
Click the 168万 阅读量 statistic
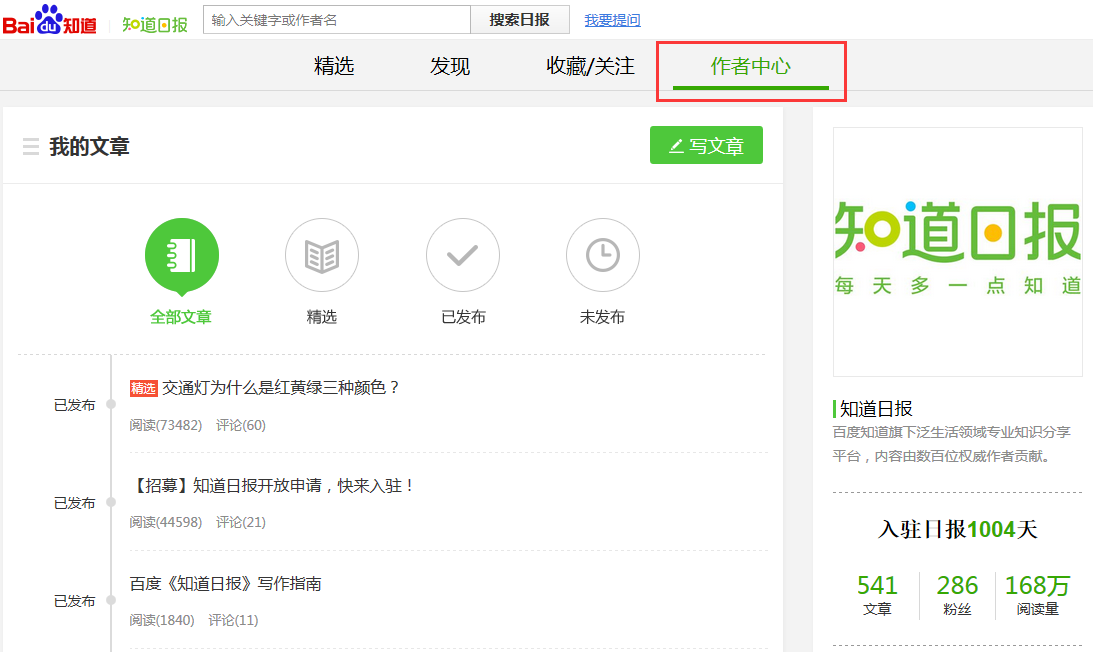tap(1037, 595)
